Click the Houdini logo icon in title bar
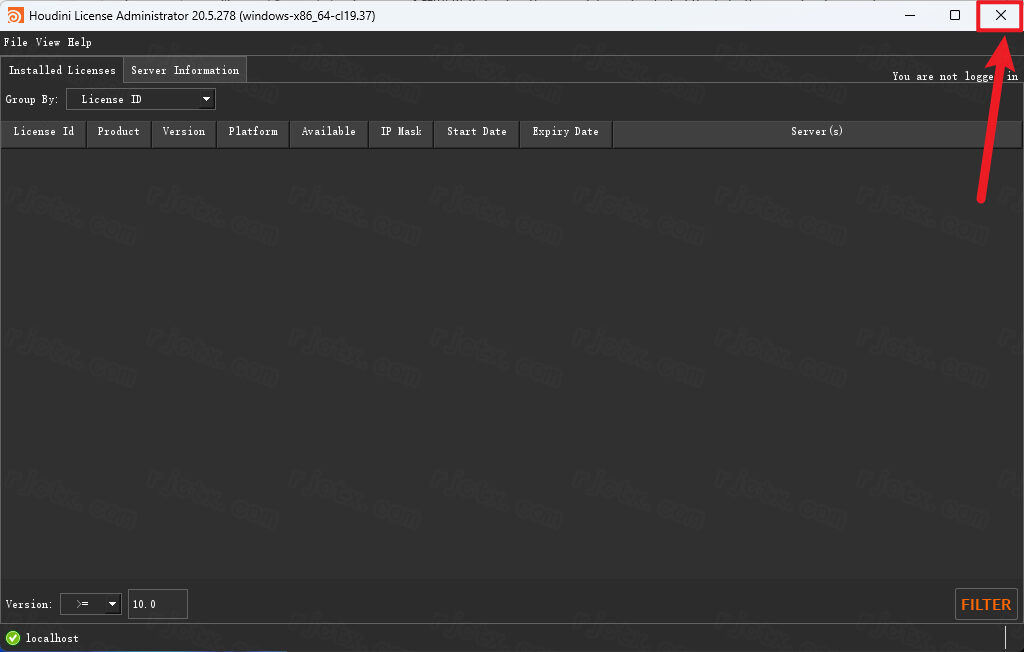 pyautogui.click(x=15, y=16)
